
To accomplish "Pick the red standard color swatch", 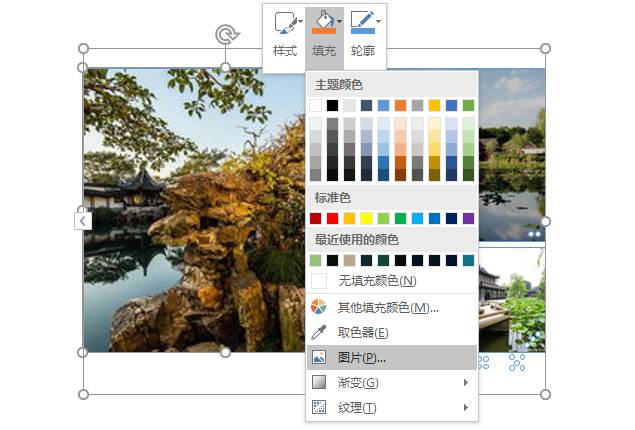I will point(332,219).
